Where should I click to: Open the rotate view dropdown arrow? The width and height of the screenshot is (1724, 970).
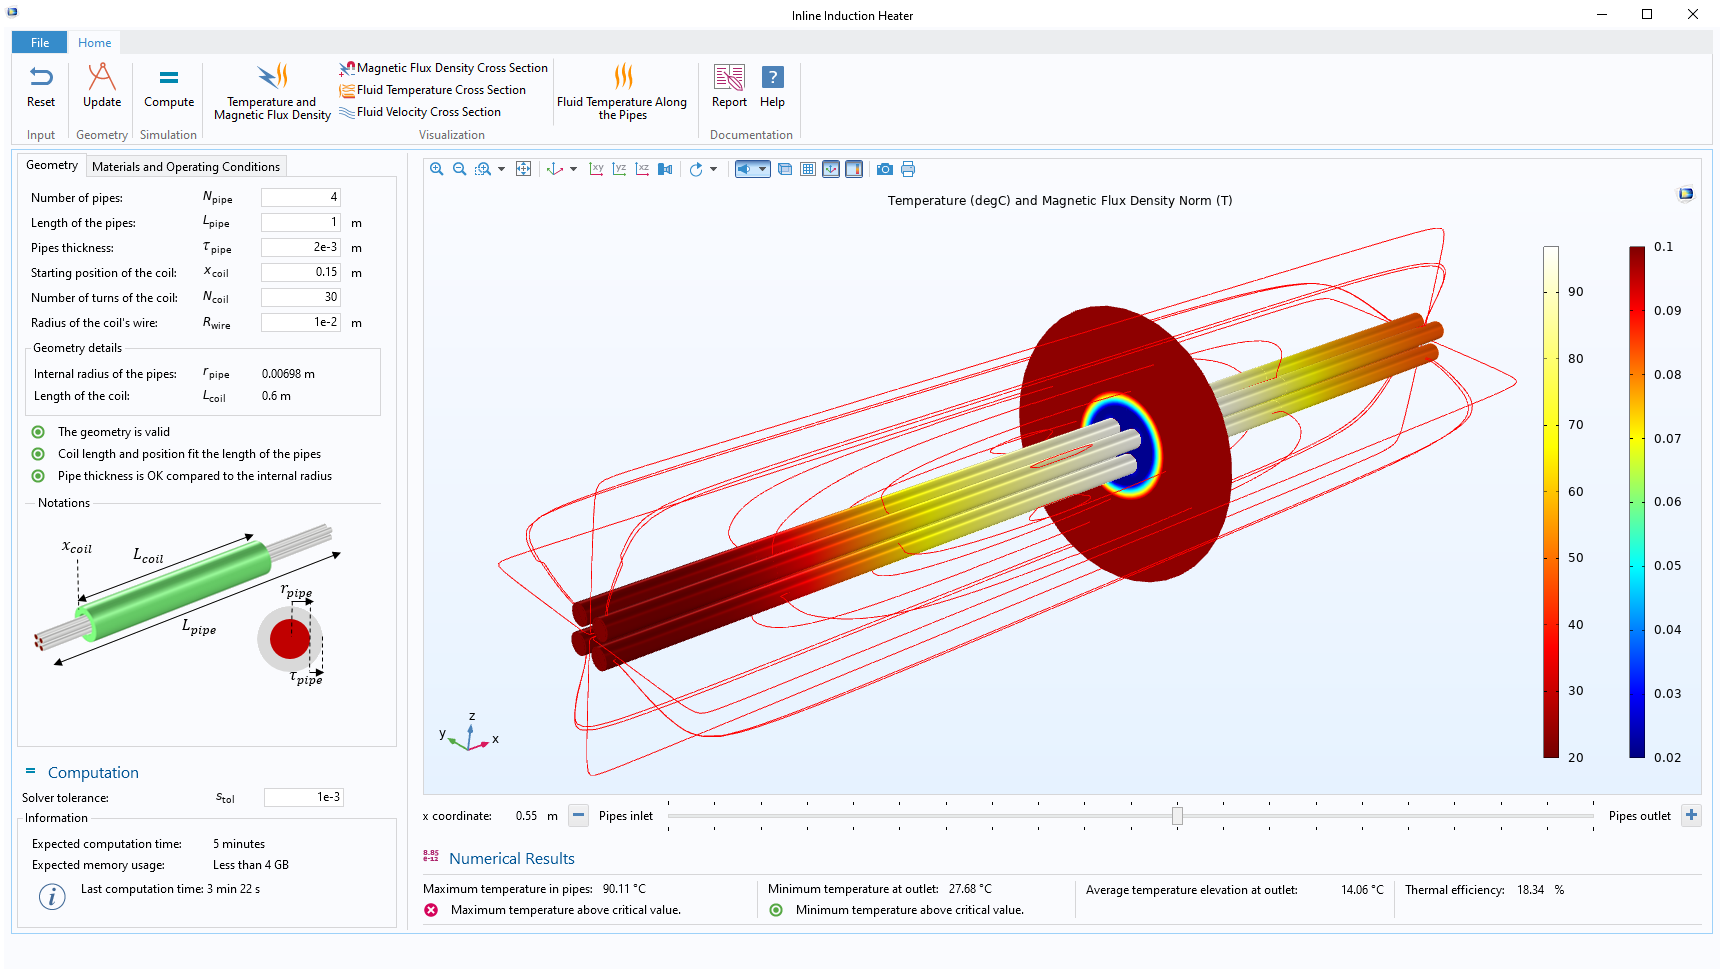[x=713, y=169]
